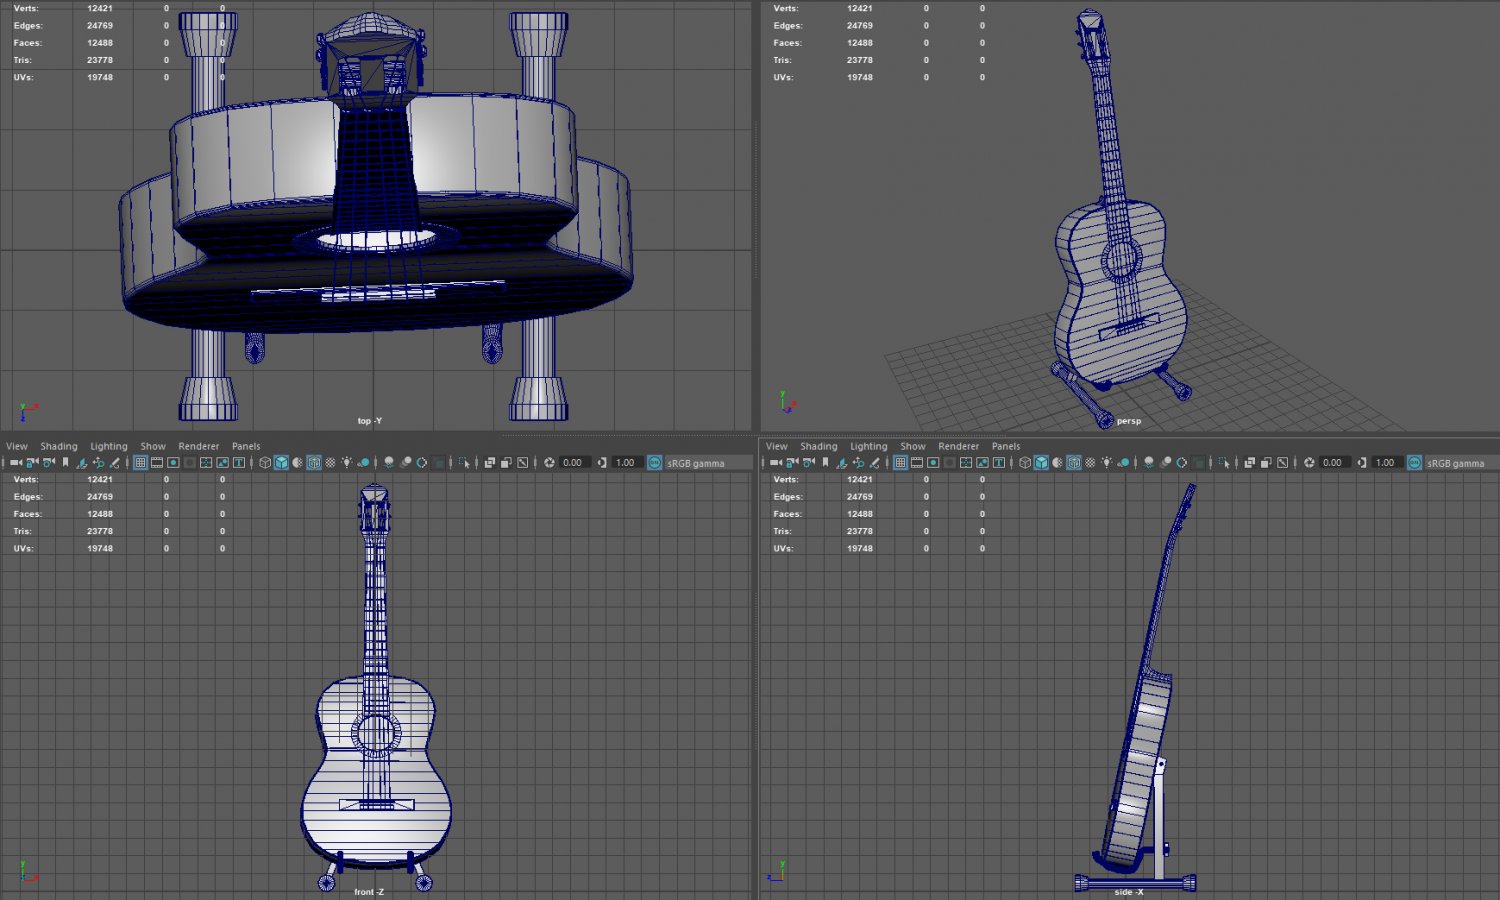
Task: Activate smooth shading in the top viewport
Action: [280, 462]
